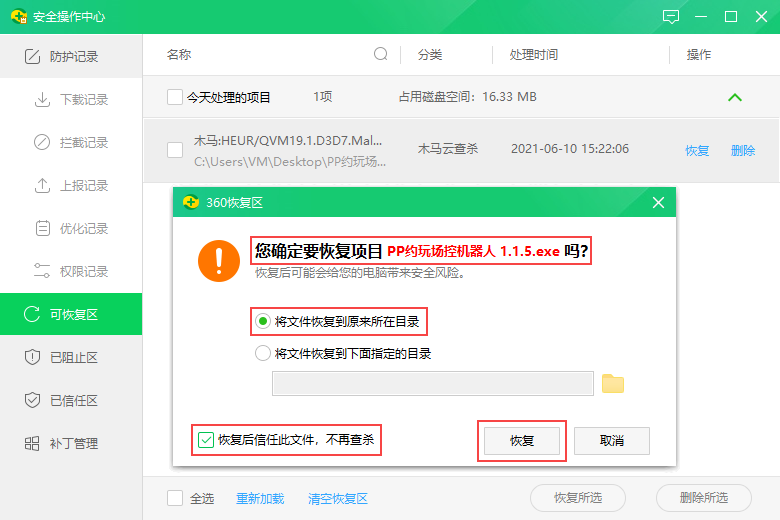Click 删除所选 button

(x=704, y=498)
